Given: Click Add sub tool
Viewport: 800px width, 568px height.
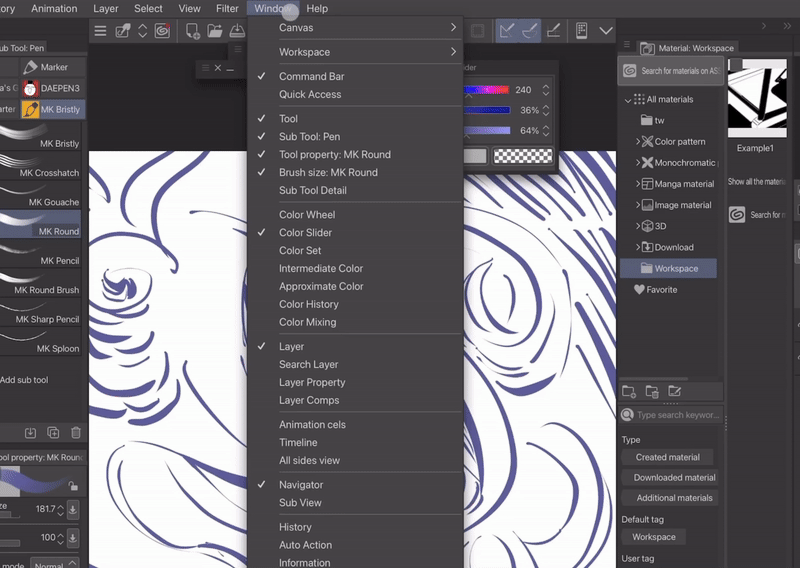Looking at the screenshot, I should 24,380.
